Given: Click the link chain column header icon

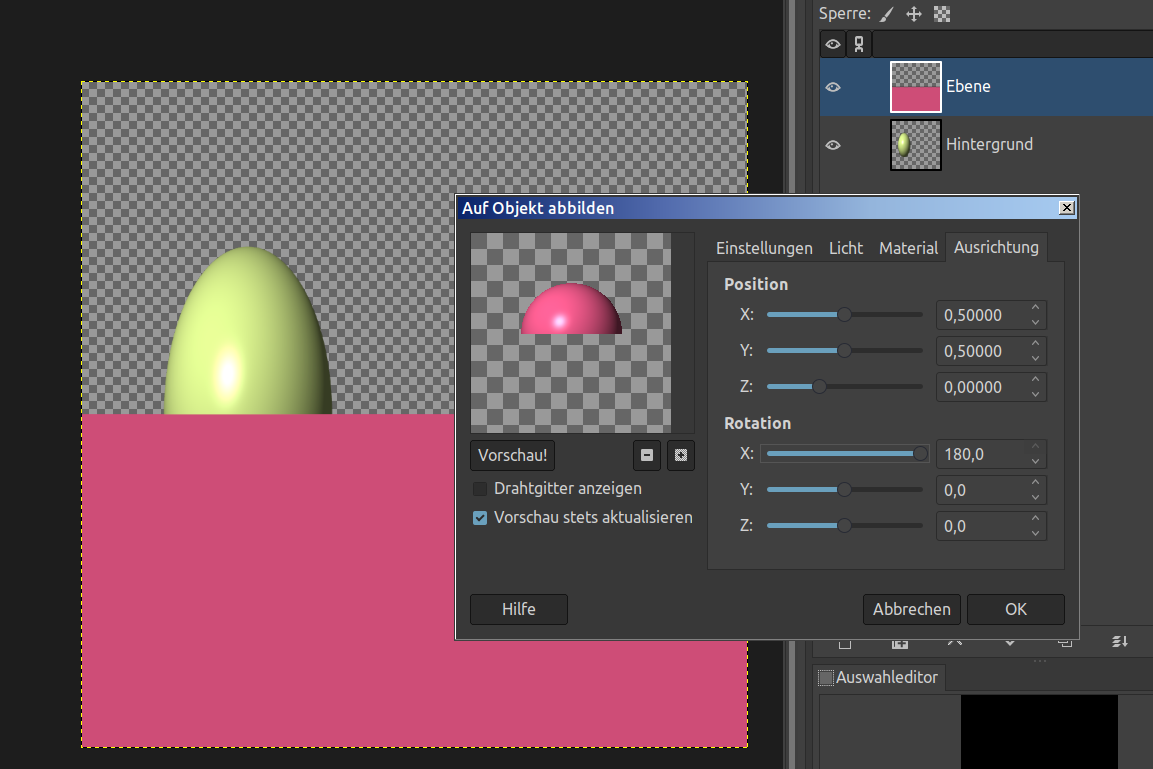Looking at the screenshot, I should click(859, 44).
